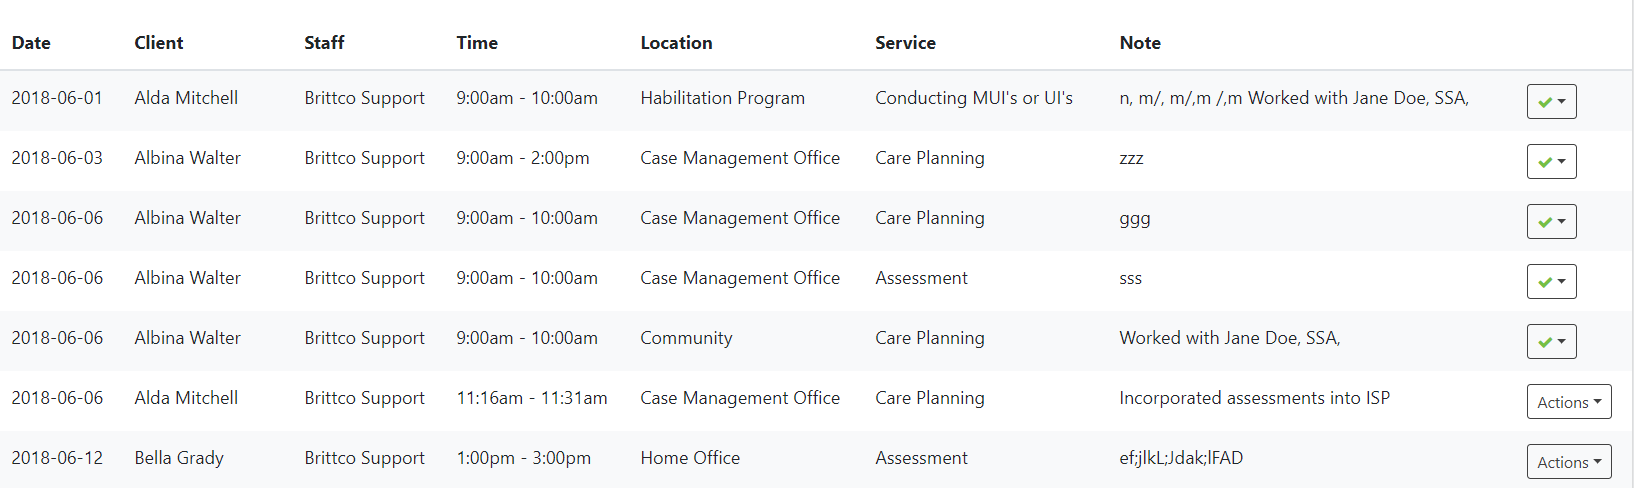Select client name Bella Grady
Image resolution: width=1634 pixels, height=488 pixels.
point(179,458)
